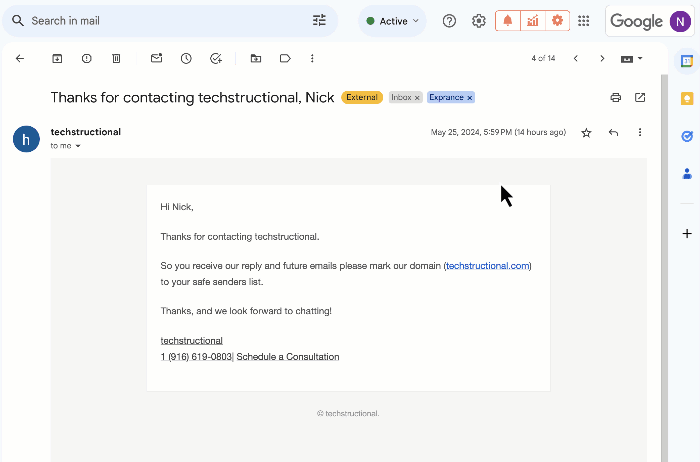Screen dimensions: 700x462
Task: Add this email to Tasks
Action: click(x=216, y=58)
